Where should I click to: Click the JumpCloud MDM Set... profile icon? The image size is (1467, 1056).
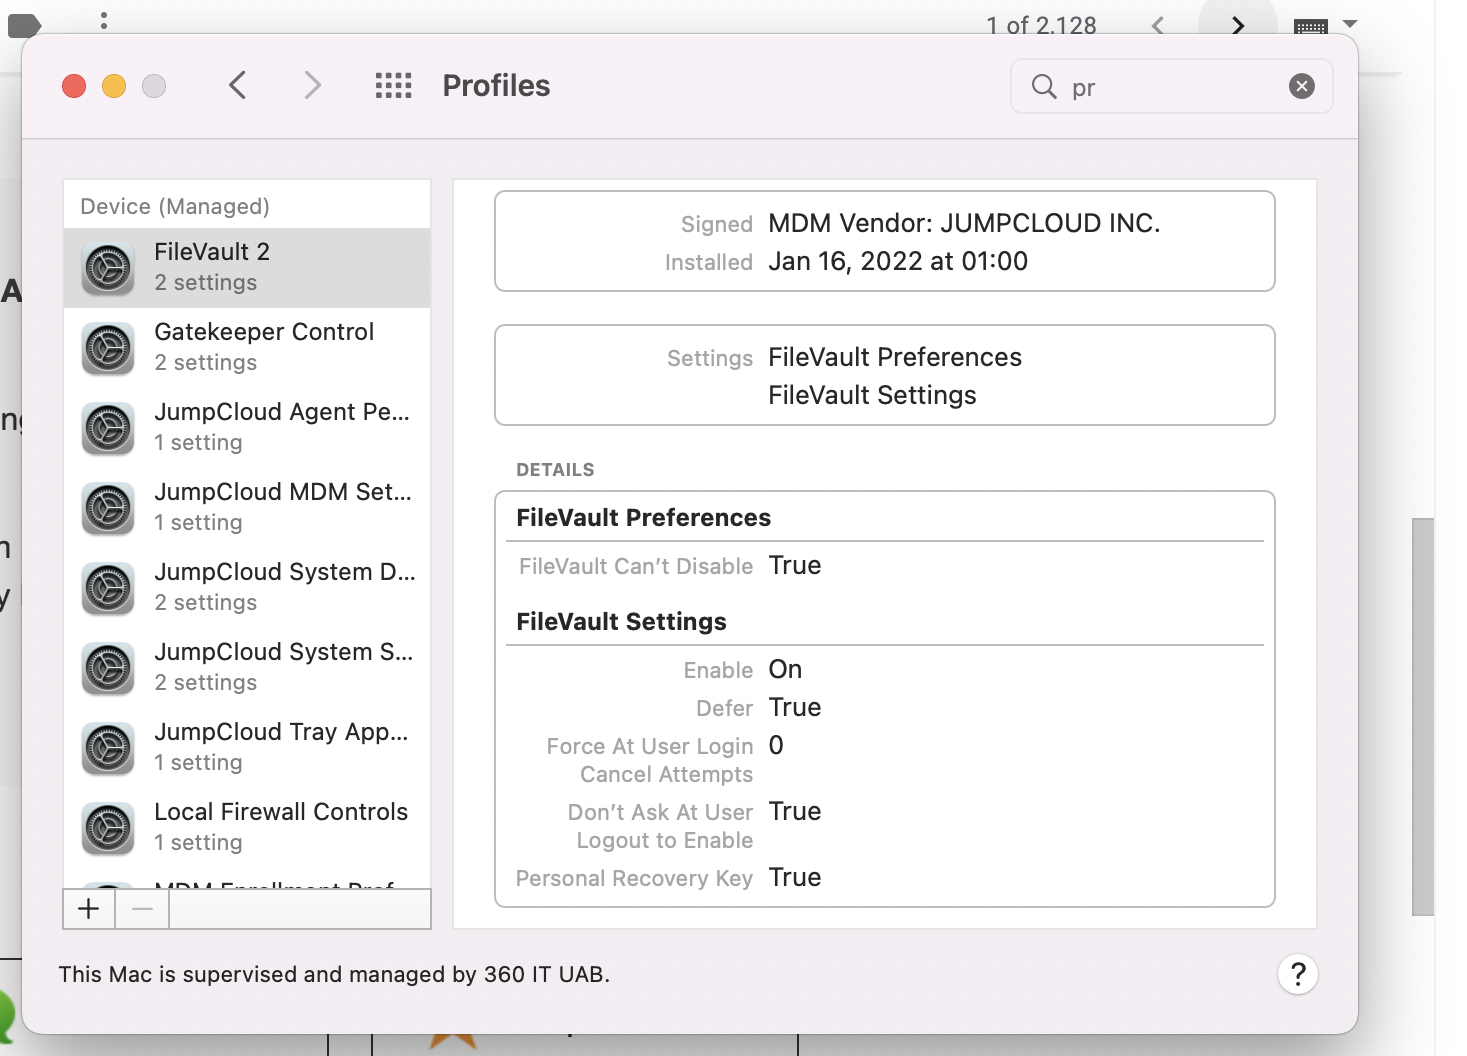point(108,508)
